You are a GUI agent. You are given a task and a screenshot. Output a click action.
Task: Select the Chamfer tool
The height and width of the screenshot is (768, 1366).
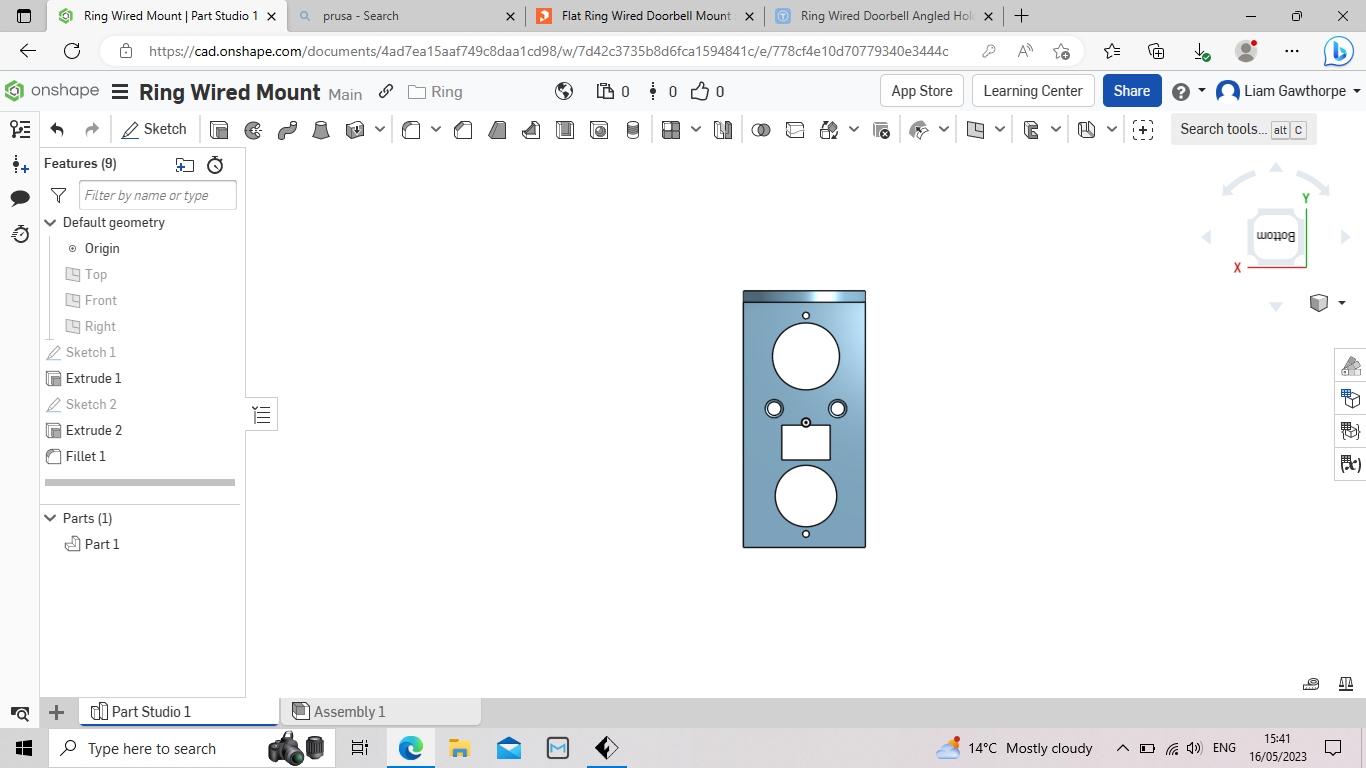(463, 130)
